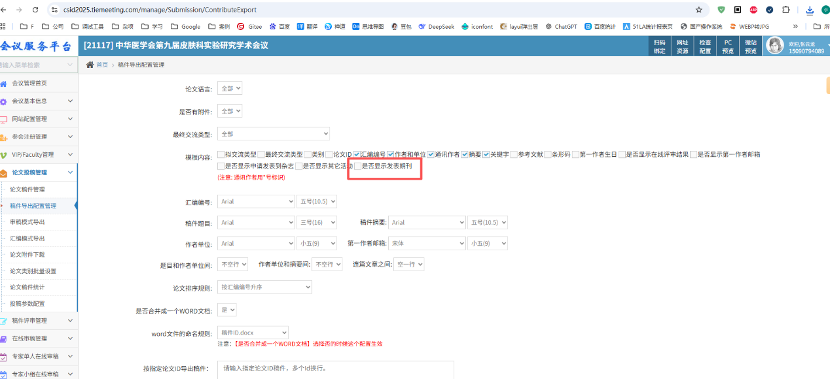The width and height of the screenshot is (830, 380).
Task: Click the browser address bar URL
Action: tap(160, 10)
